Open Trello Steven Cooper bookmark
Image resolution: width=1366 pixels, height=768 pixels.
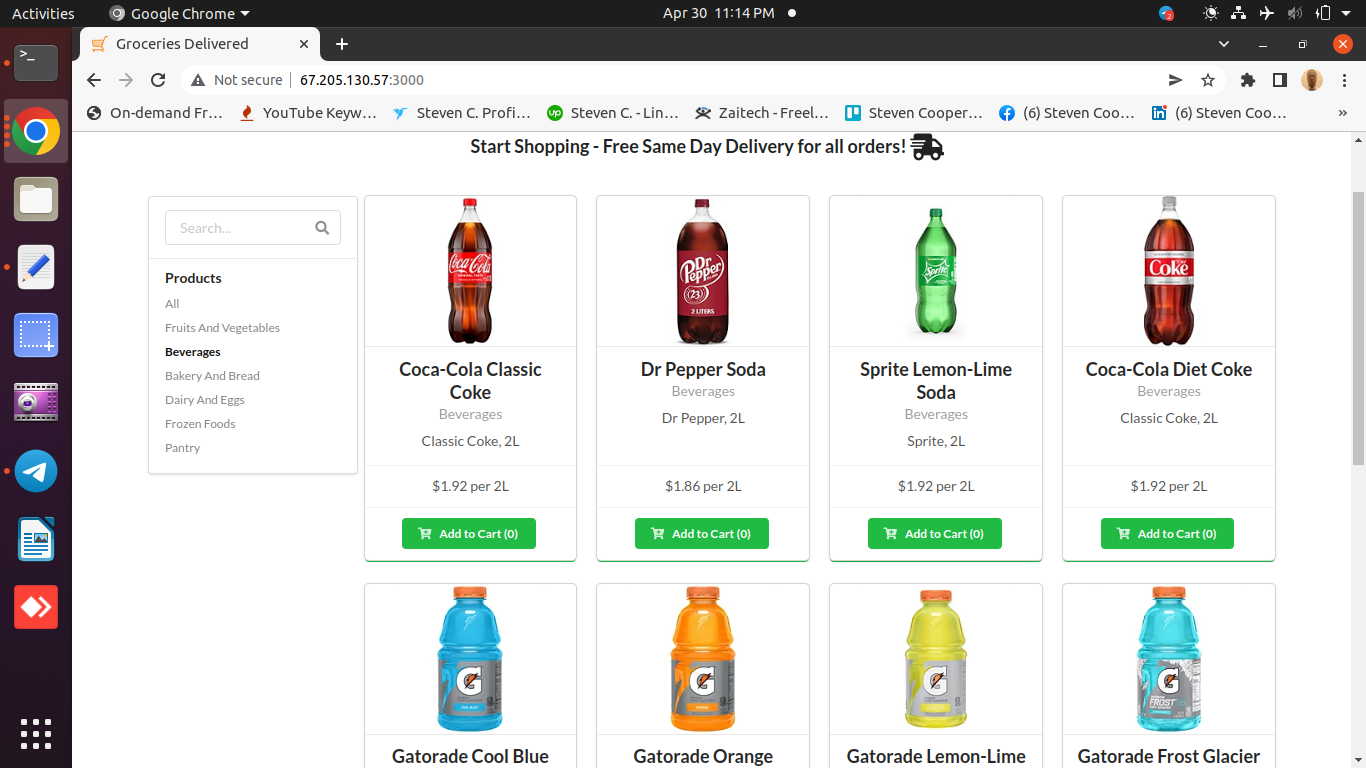(x=914, y=113)
